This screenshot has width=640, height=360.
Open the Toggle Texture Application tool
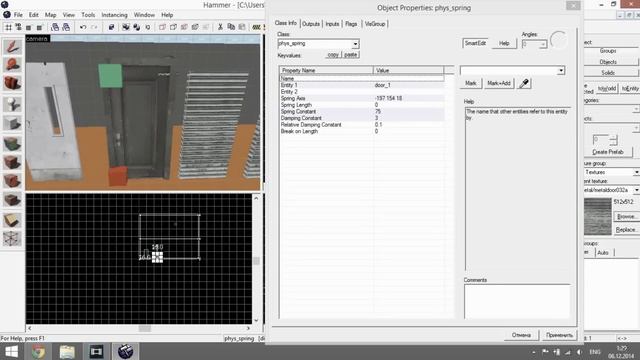coord(12,143)
